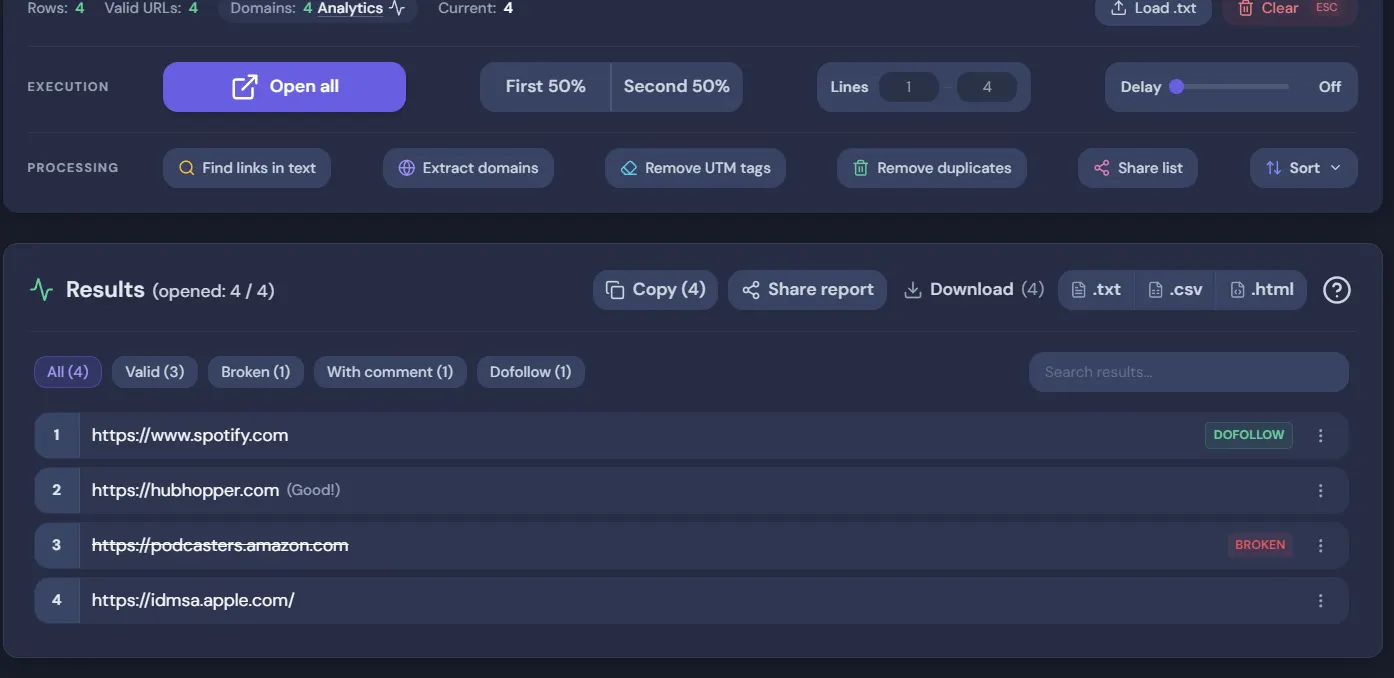Viewport: 1394px width, 678px height.
Task: Select the Valid (3) filter tab
Action: pyautogui.click(x=155, y=372)
